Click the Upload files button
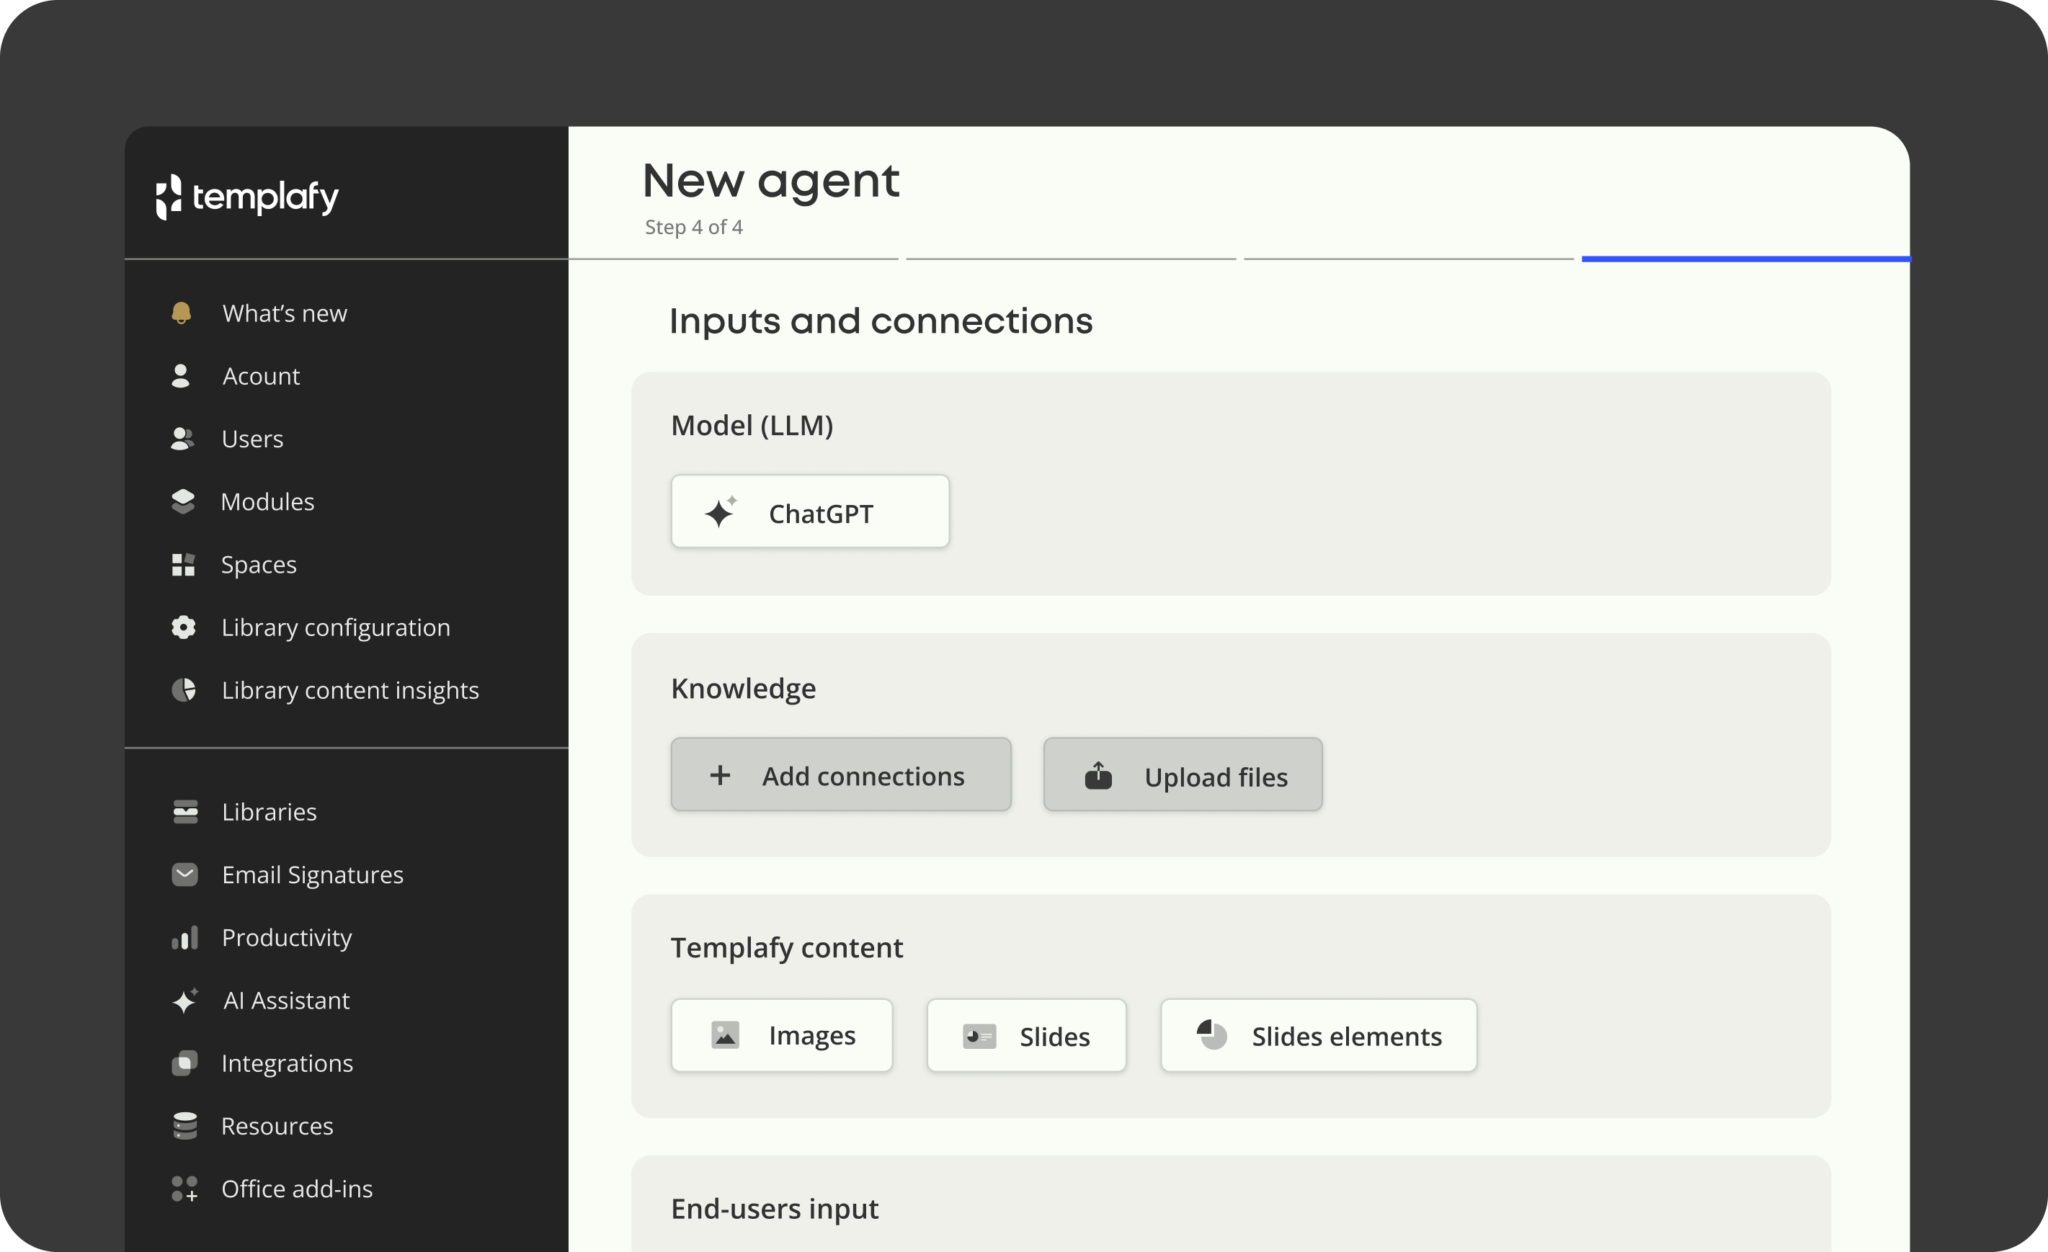2048x1252 pixels. point(1182,776)
